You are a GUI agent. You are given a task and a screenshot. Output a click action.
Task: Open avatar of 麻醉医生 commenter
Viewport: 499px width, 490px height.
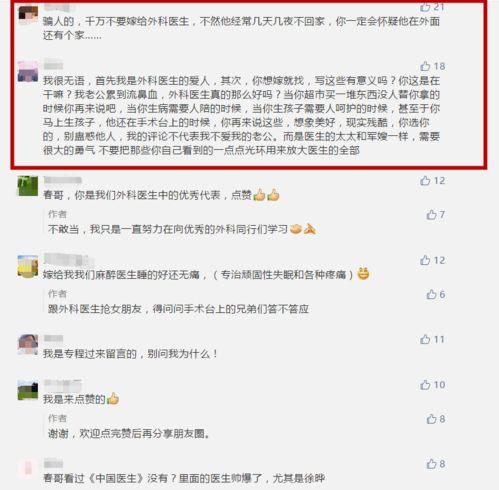(x=28, y=266)
